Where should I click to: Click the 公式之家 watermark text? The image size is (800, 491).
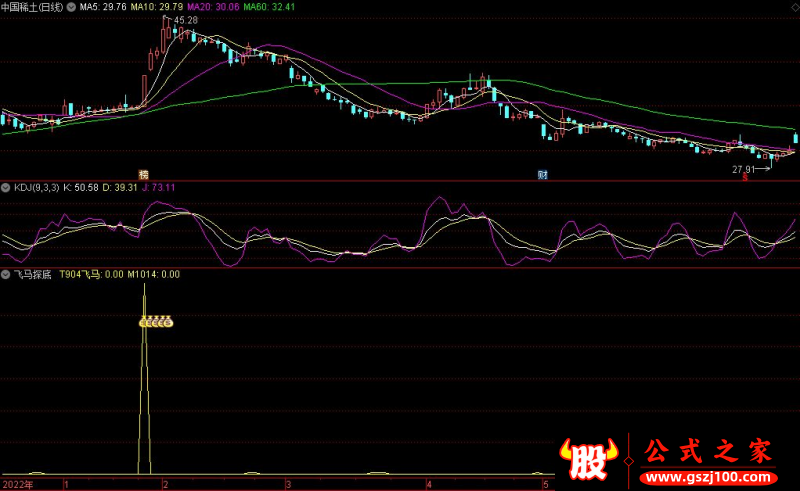708,452
